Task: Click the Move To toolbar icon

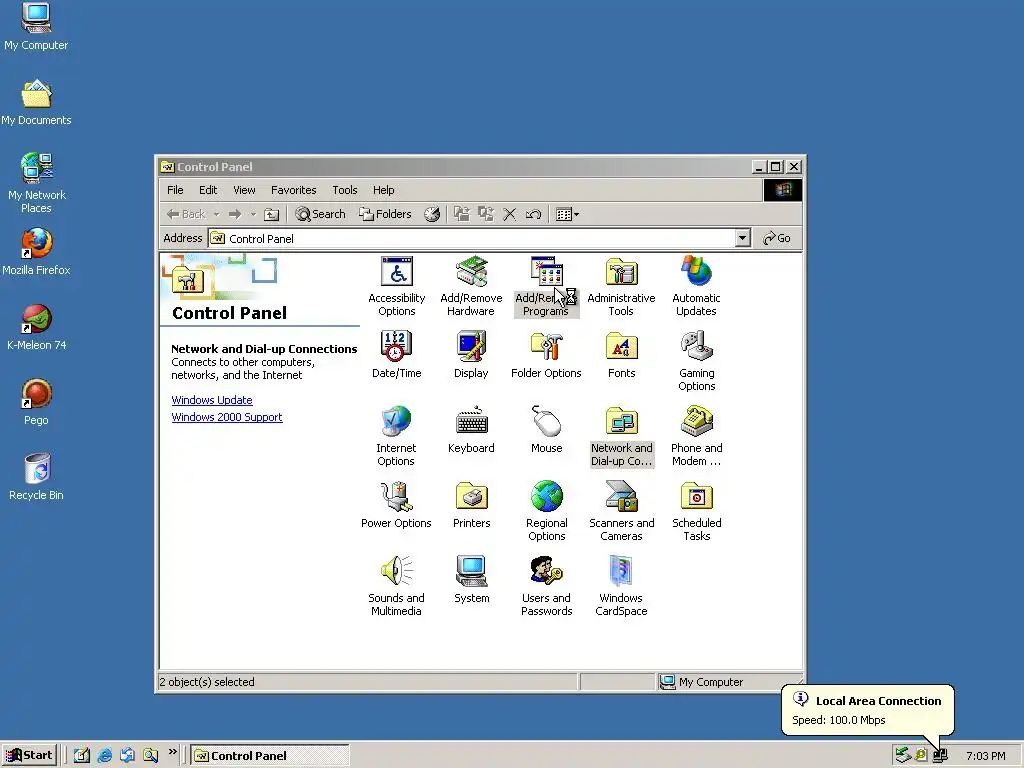Action: (462, 214)
